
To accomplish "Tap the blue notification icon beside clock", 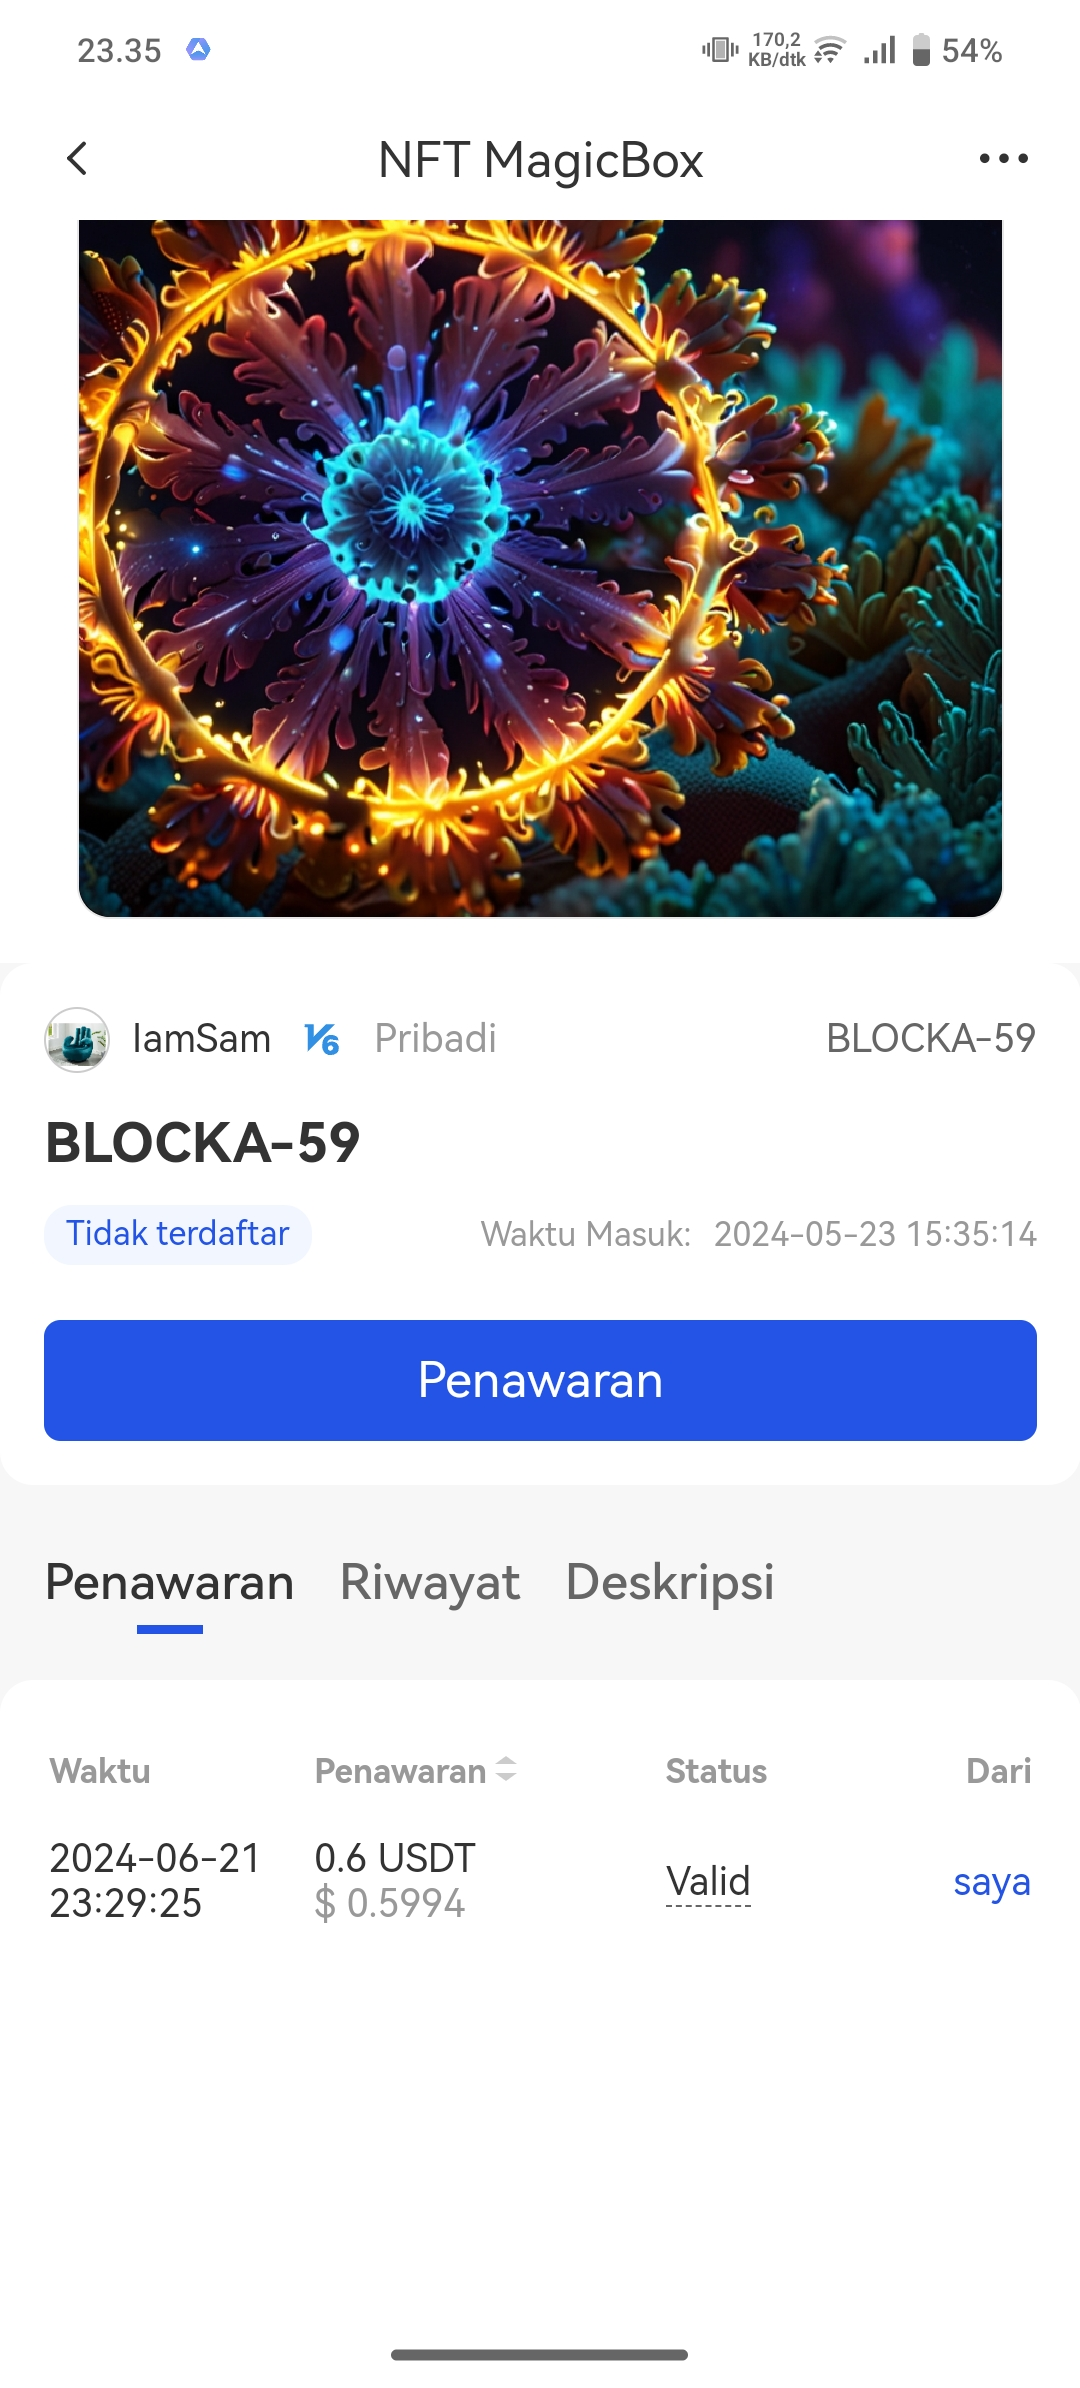I will point(198,49).
